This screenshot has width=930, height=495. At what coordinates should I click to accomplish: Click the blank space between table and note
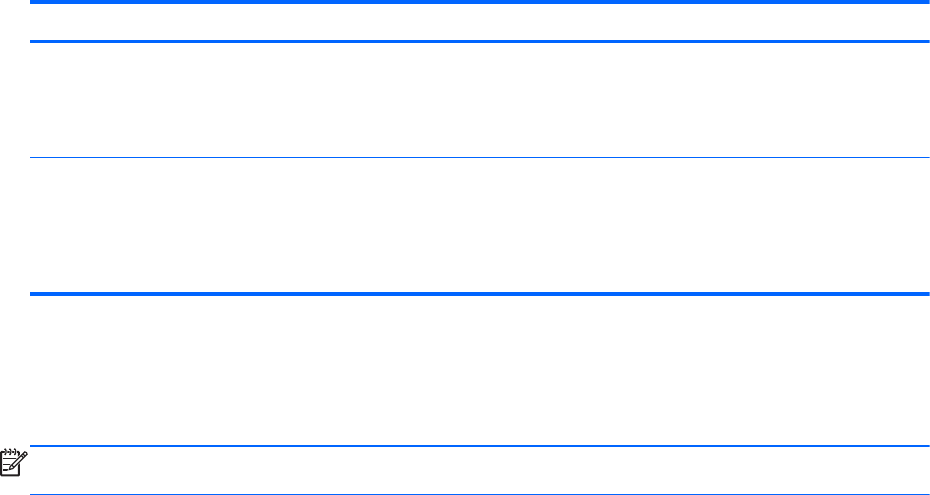click(479, 370)
